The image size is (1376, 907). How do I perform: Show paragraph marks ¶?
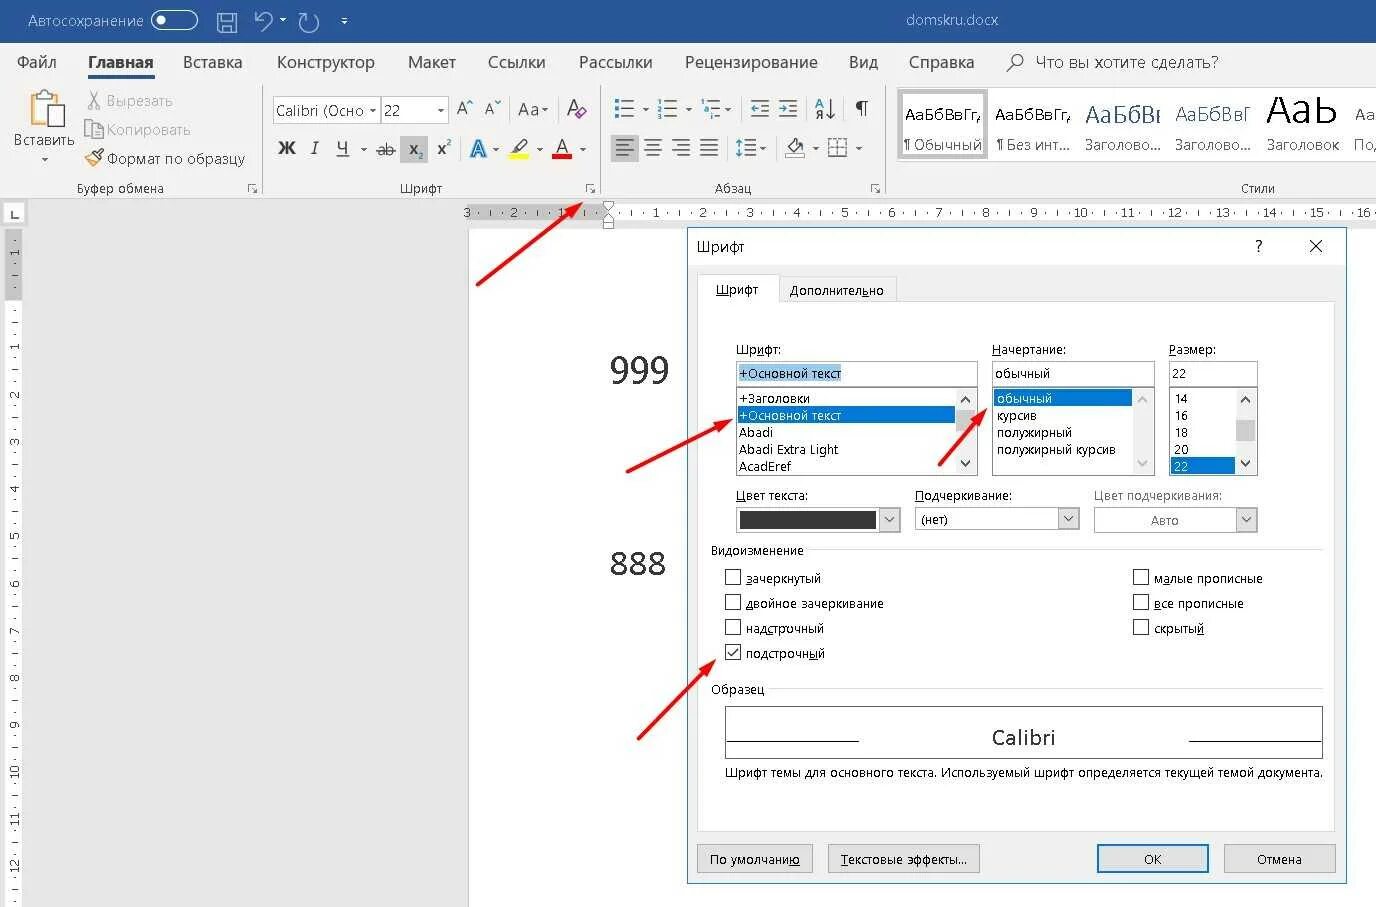862,109
